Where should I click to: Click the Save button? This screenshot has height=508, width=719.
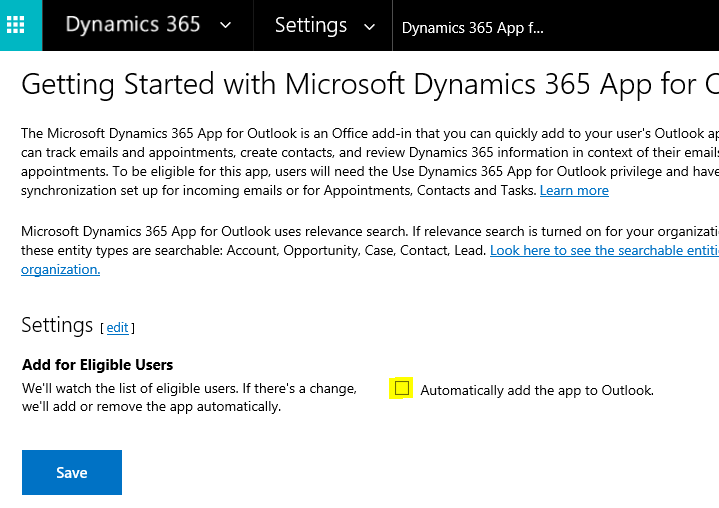pyautogui.click(x=72, y=472)
